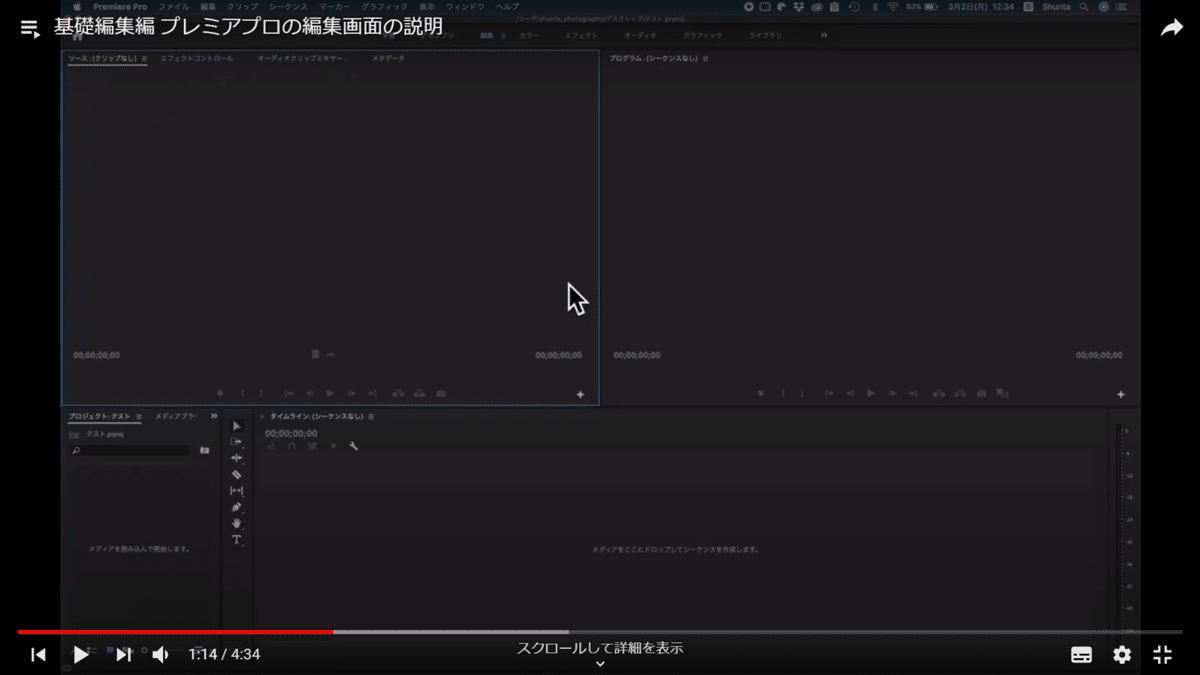The image size is (1200, 675).
Task: Open the ウィンドウ menu in menu bar
Action: [465, 6]
